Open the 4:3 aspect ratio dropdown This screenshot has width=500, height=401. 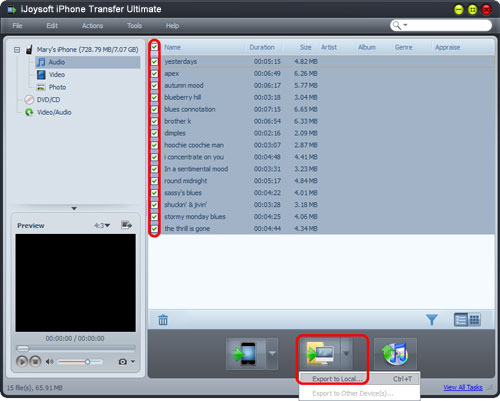[x=102, y=226]
